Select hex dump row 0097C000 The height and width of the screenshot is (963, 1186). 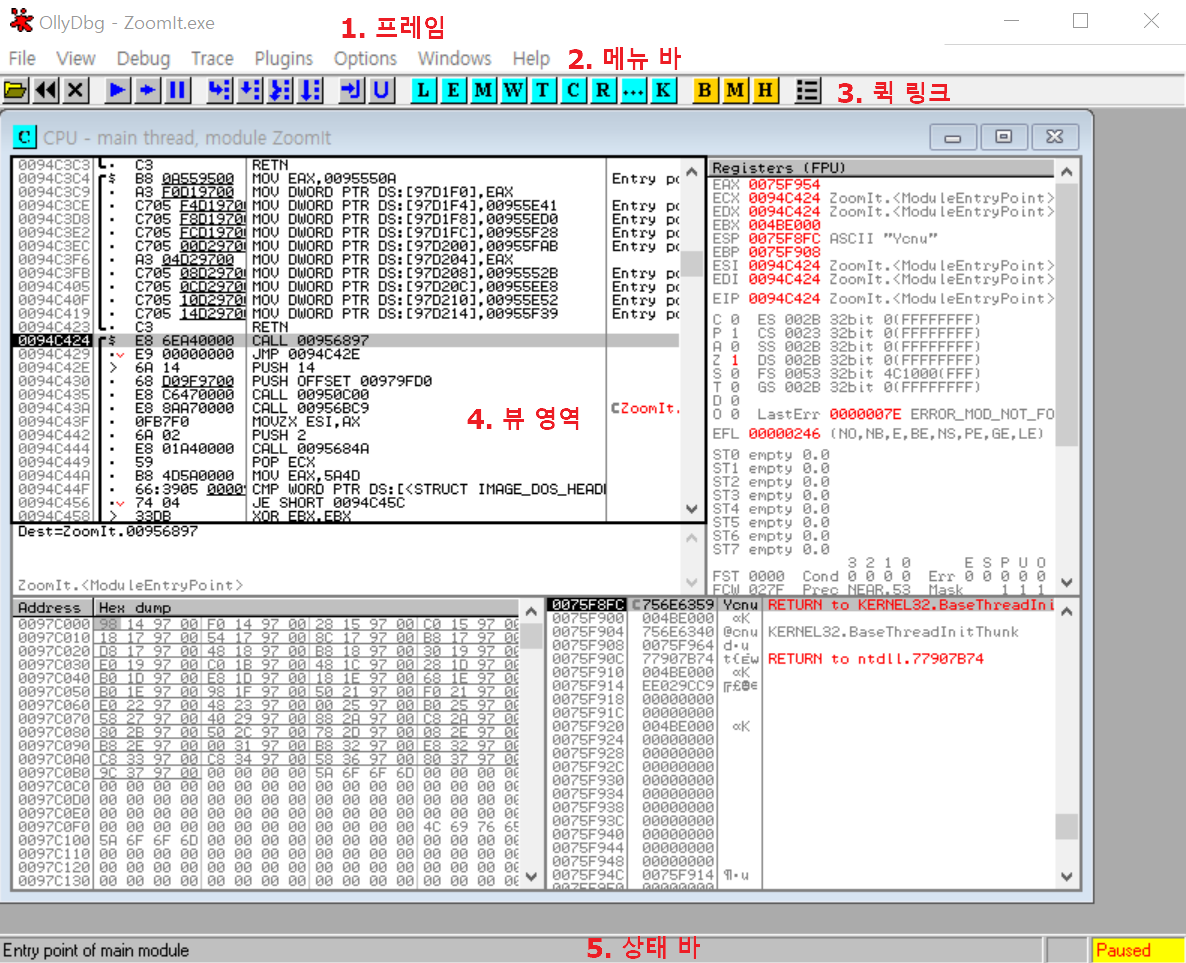click(x=266, y=624)
